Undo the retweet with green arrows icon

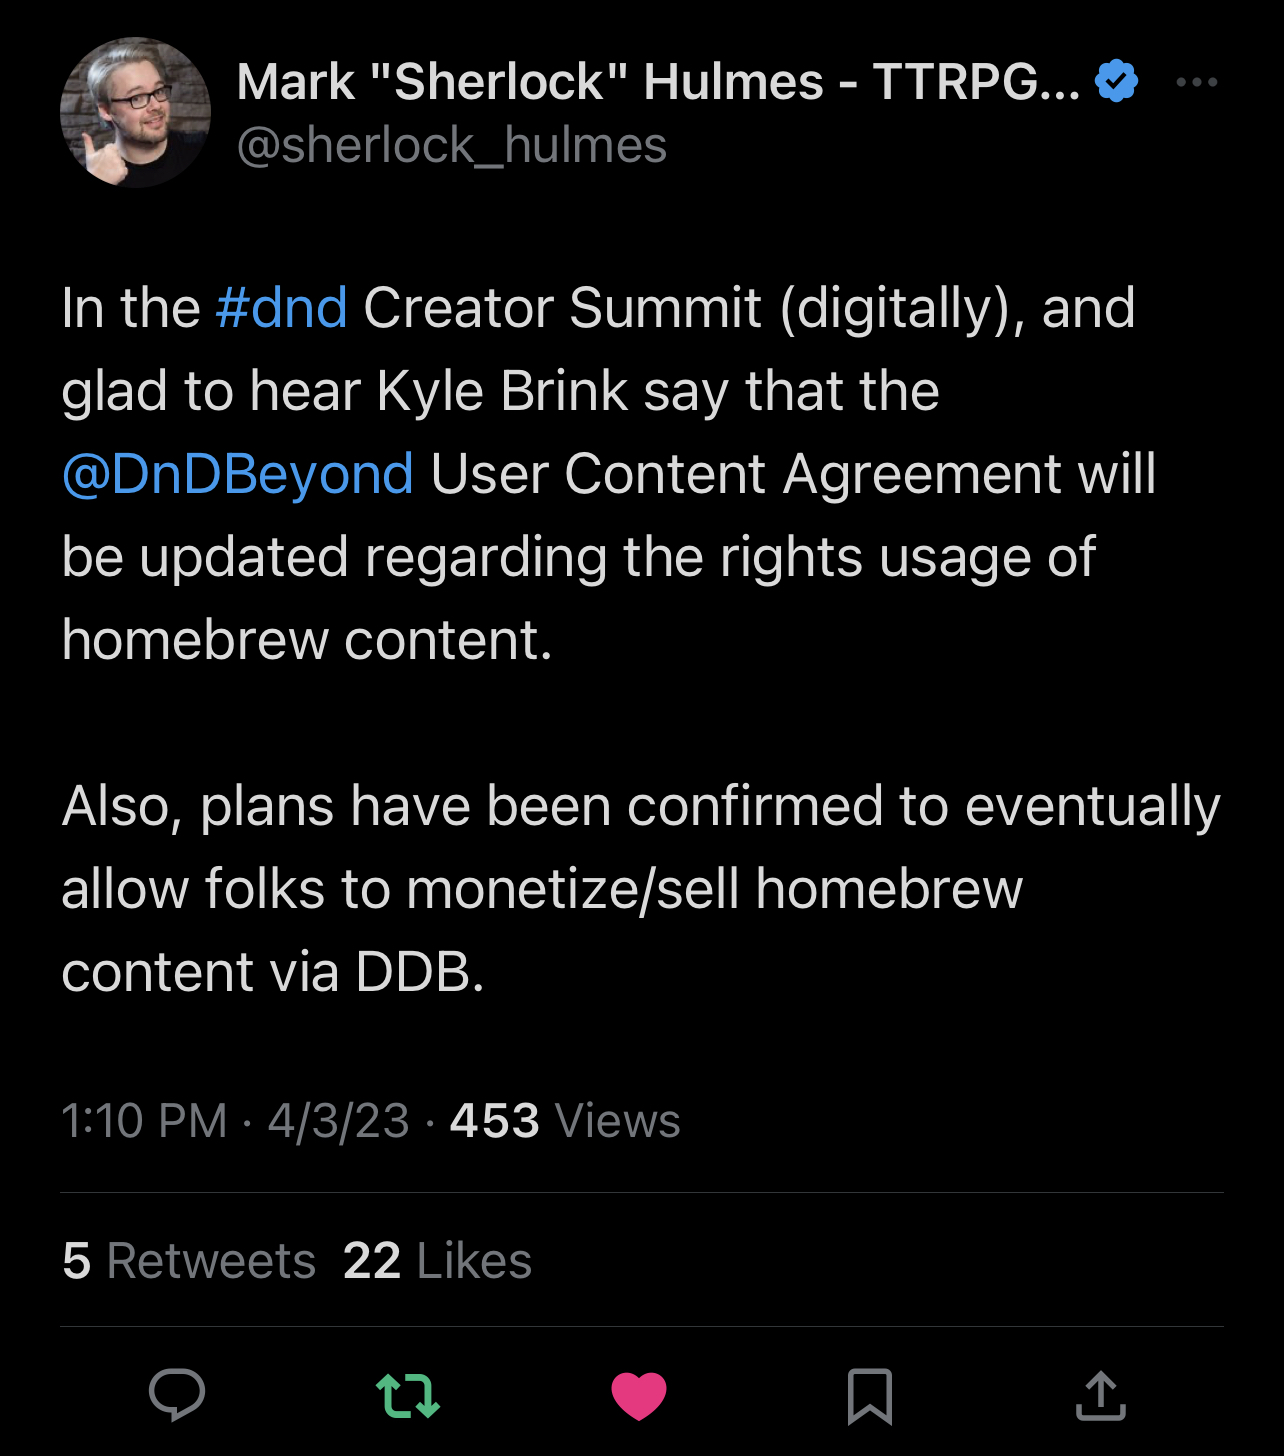pyautogui.click(x=407, y=1395)
